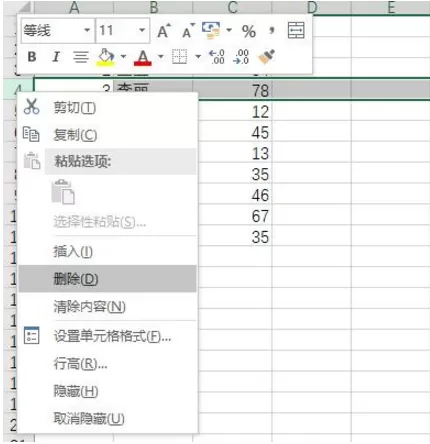Apply percent style
This screenshot has width=430, height=444.
coord(249,31)
